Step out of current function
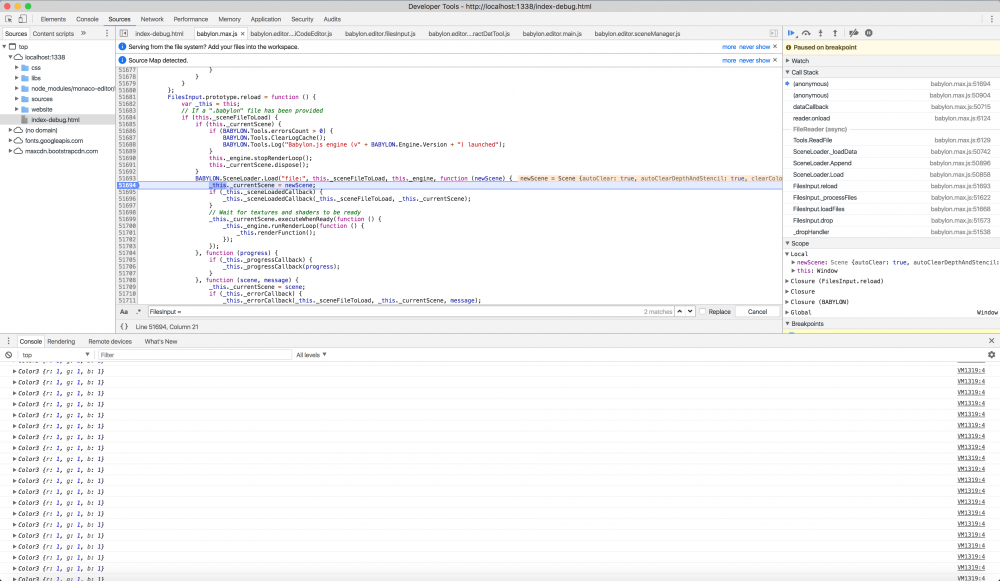This screenshot has height=581, width=1000. (x=835, y=33)
